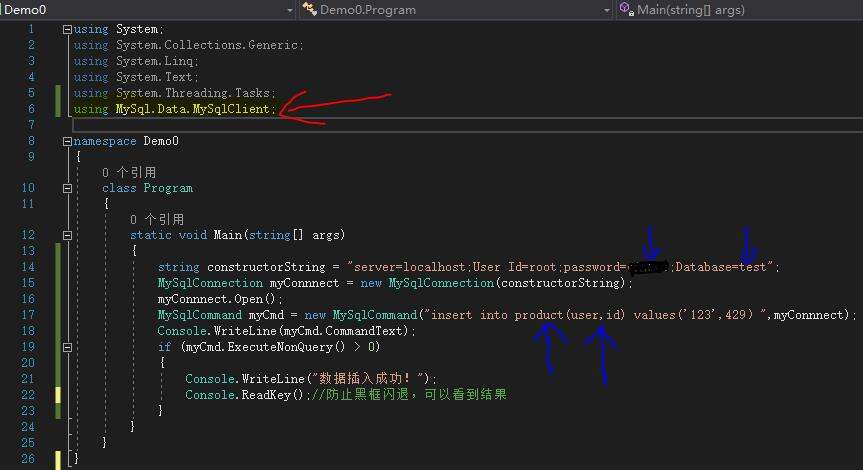Click 'server=localhost' in connection string
Screen dimensions: 863x470
pos(409,267)
